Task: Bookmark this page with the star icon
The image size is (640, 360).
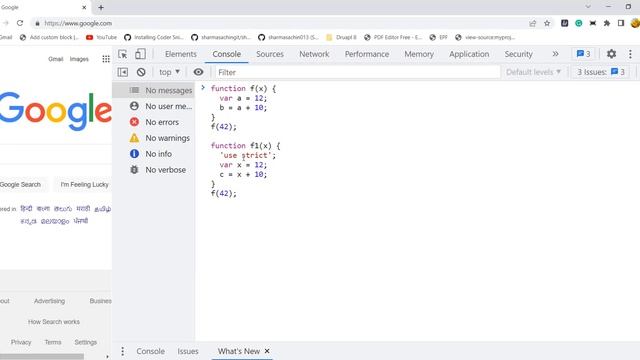Action: 547,23
